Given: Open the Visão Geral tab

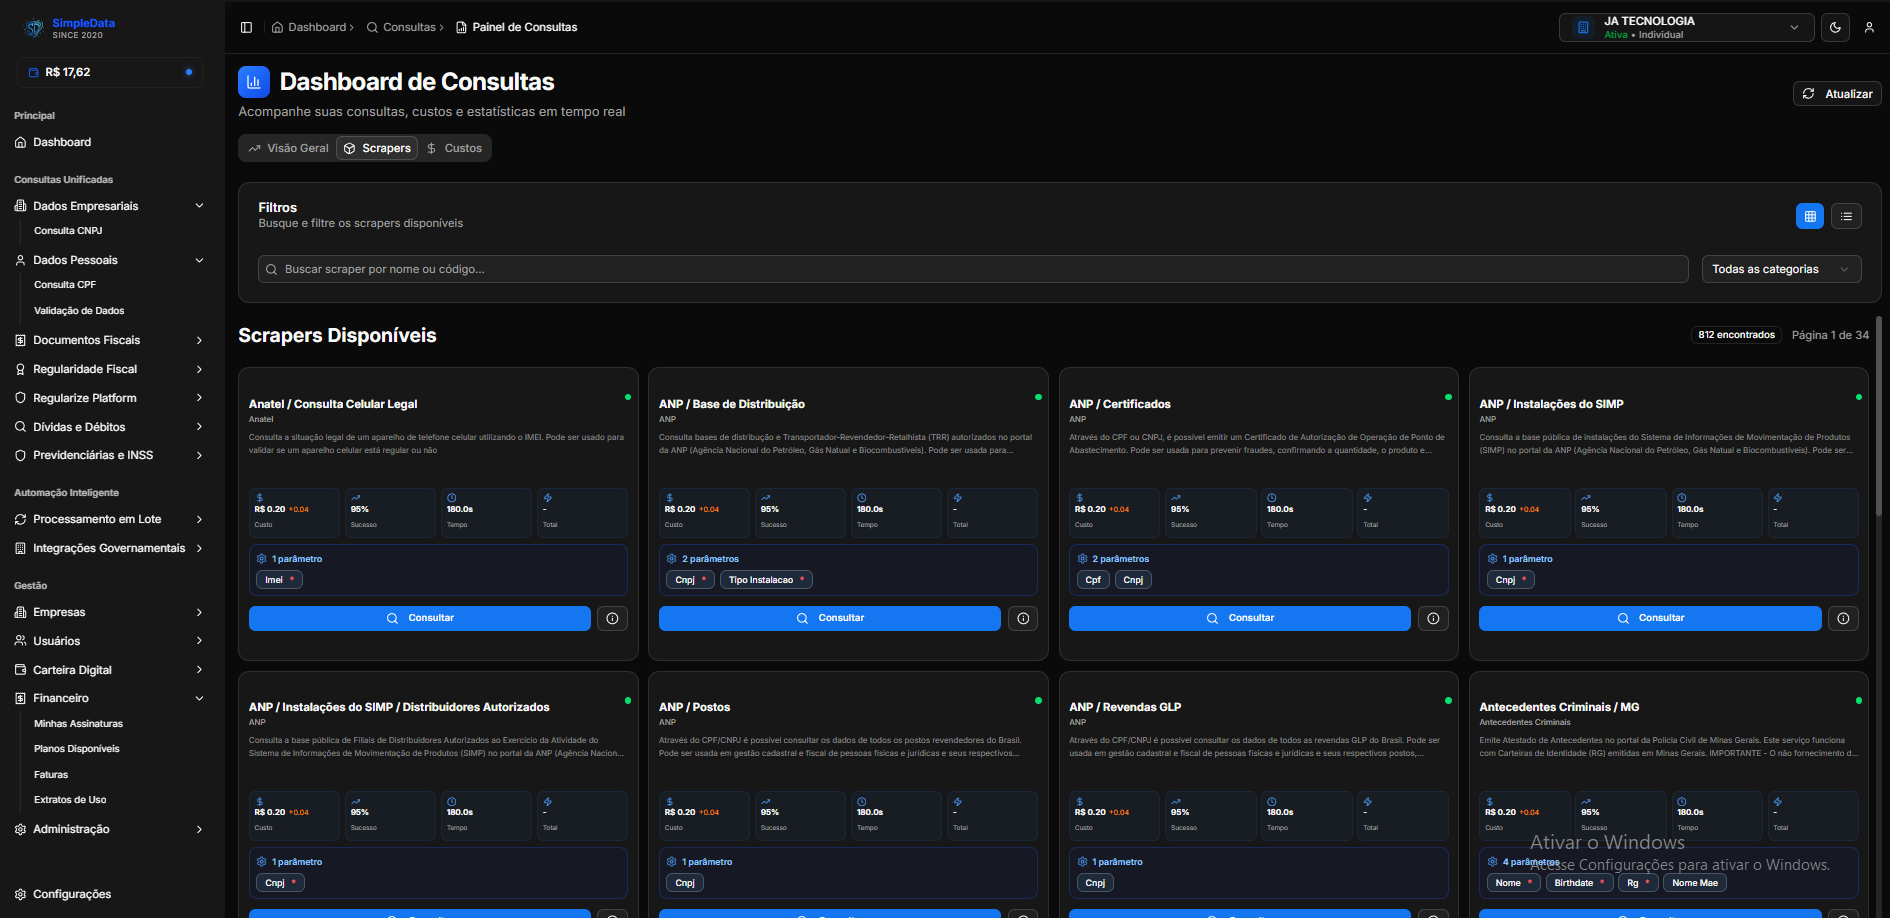Looking at the screenshot, I should pos(286,147).
